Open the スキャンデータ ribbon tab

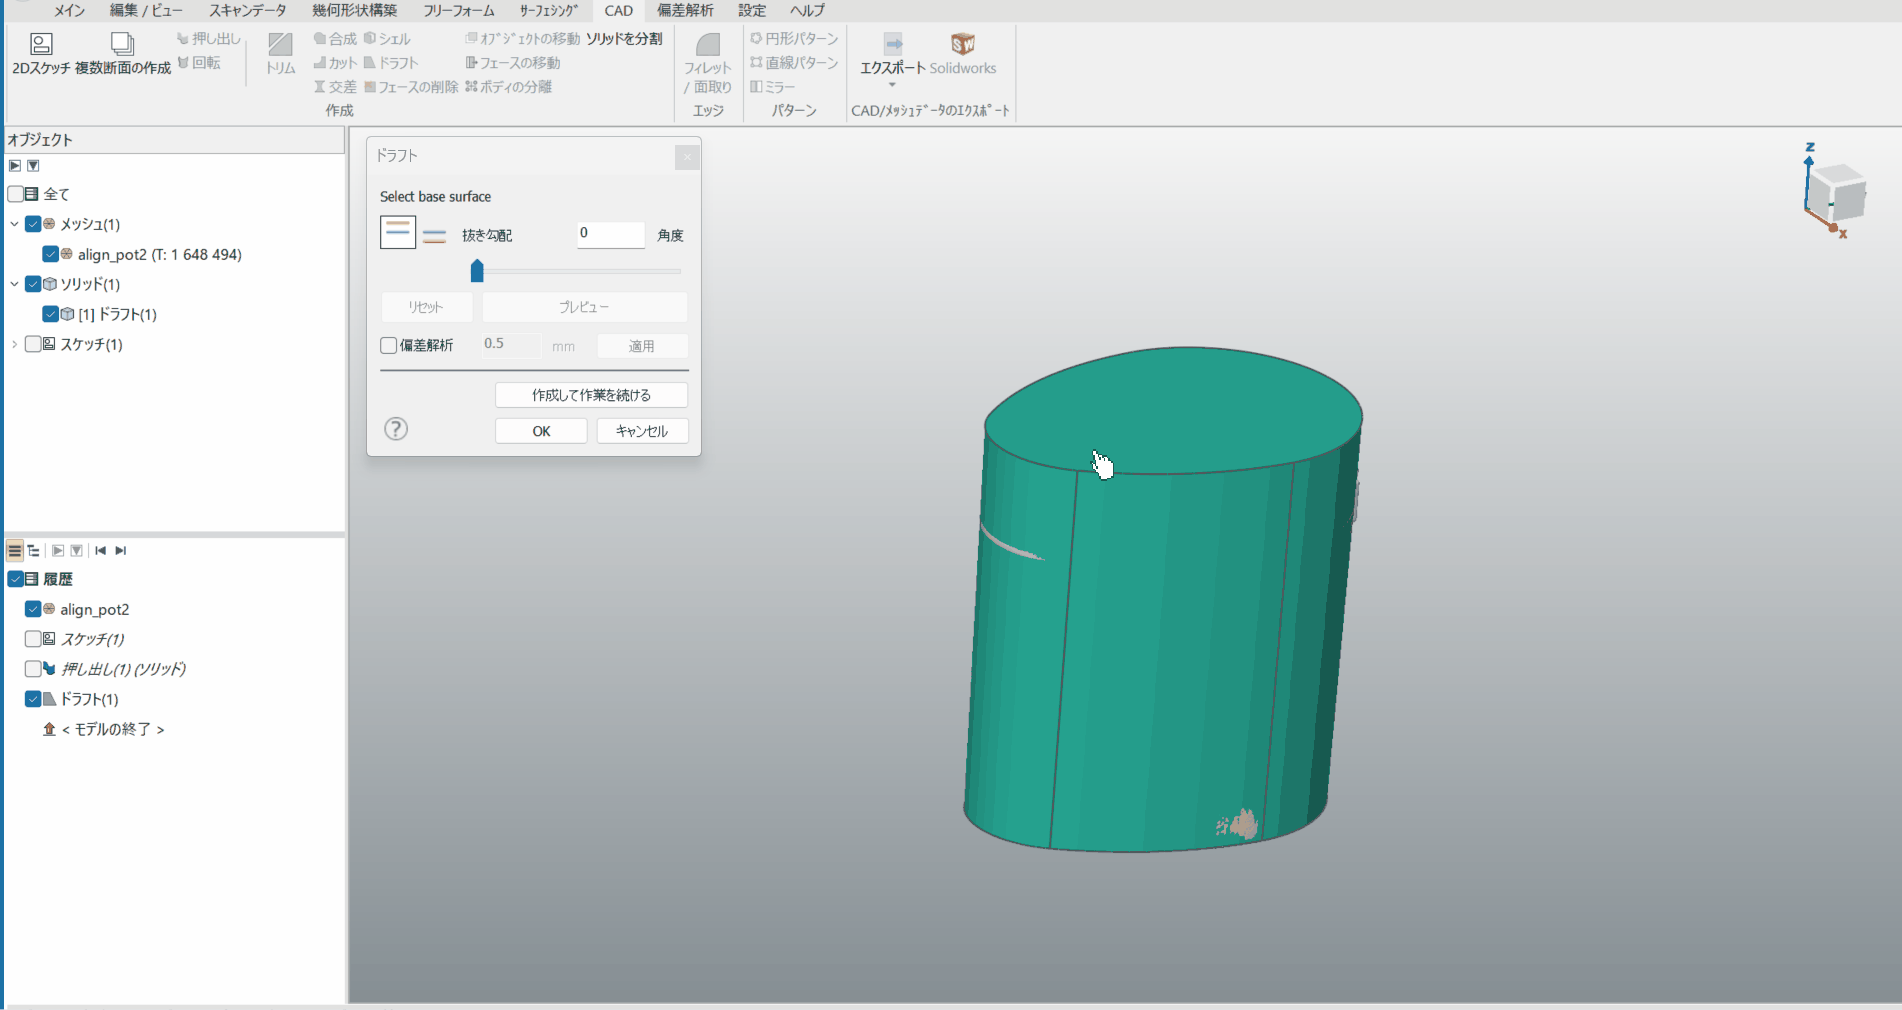click(x=247, y=10)
